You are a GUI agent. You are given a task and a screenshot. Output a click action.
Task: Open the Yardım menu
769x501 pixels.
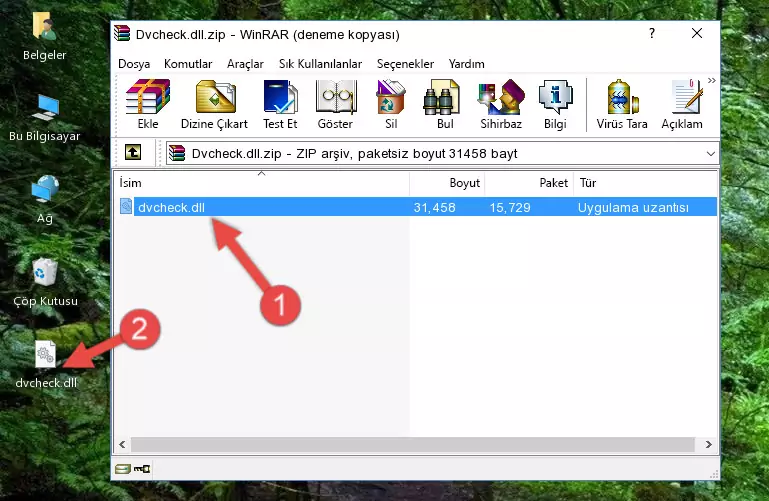466,64
